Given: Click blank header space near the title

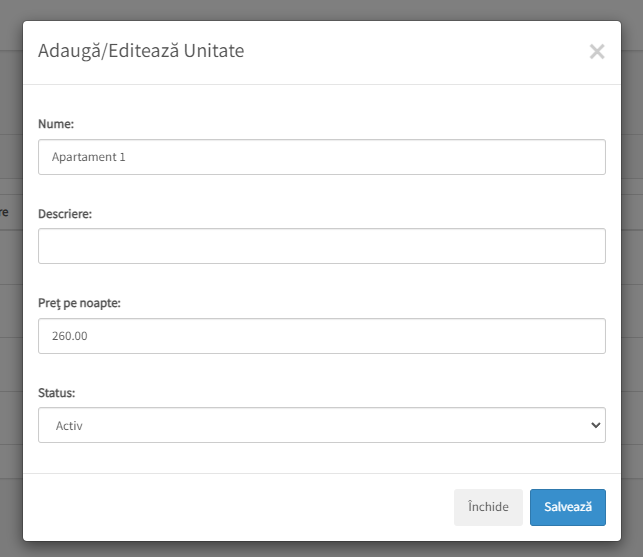Looking at the screenshot, I should tap(410, 52).
